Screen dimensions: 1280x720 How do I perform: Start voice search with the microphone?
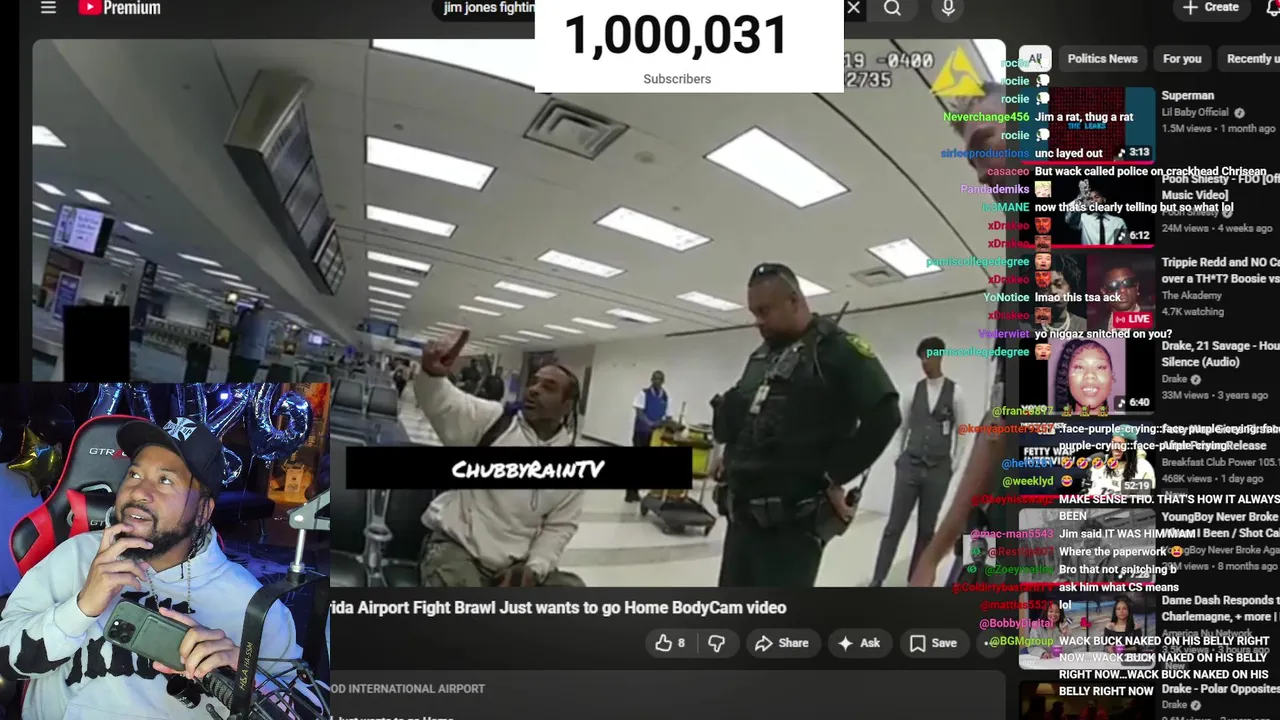click(948, 8)
